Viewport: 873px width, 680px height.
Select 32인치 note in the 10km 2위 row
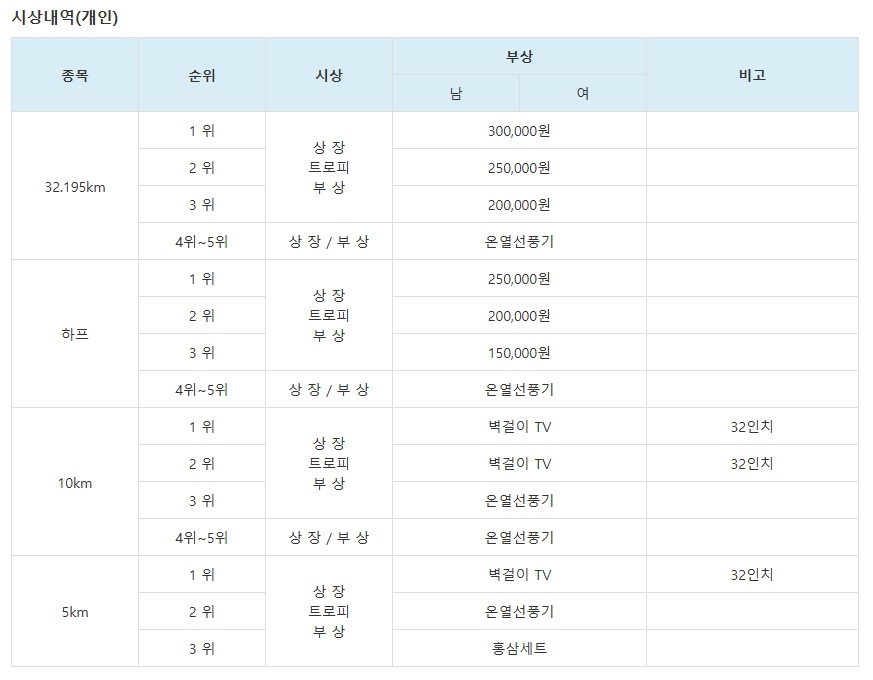point(752,463)
